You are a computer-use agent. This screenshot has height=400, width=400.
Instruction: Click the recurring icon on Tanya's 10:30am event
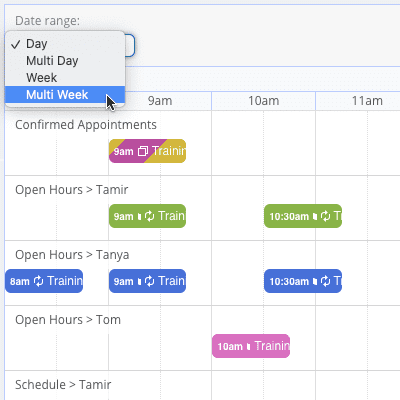325,281
